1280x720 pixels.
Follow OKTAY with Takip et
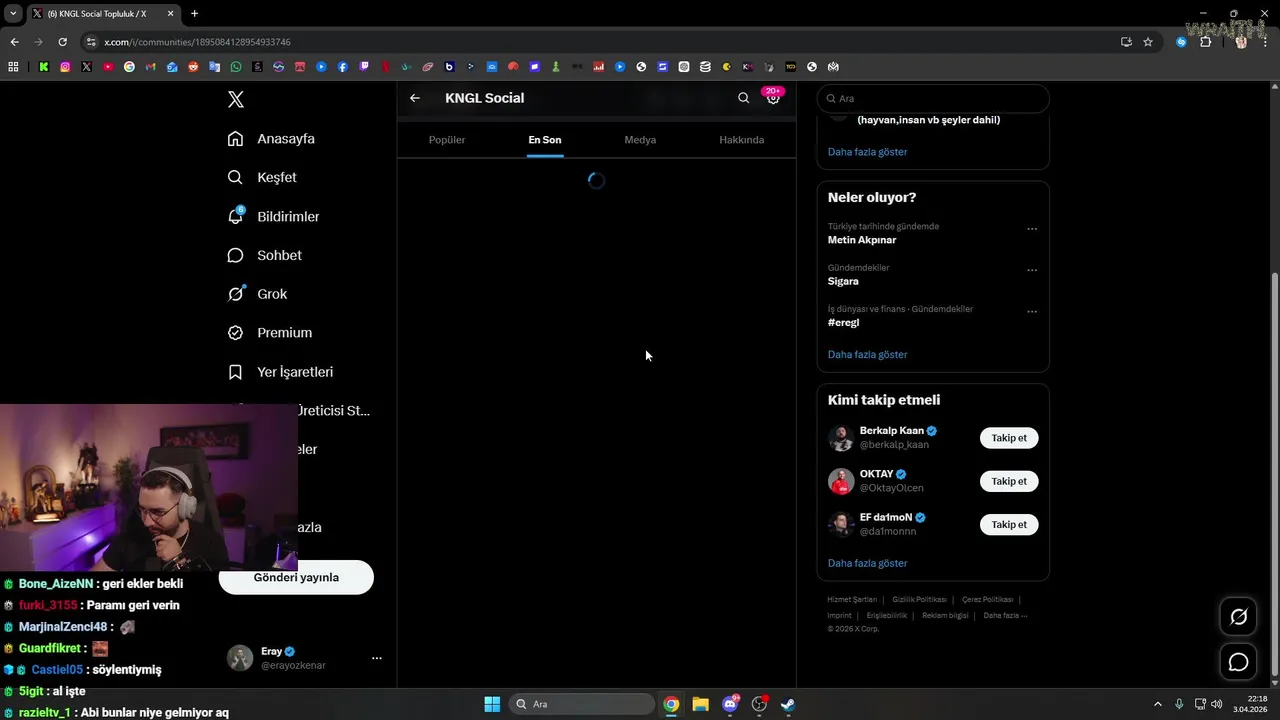click(1009, 481)
